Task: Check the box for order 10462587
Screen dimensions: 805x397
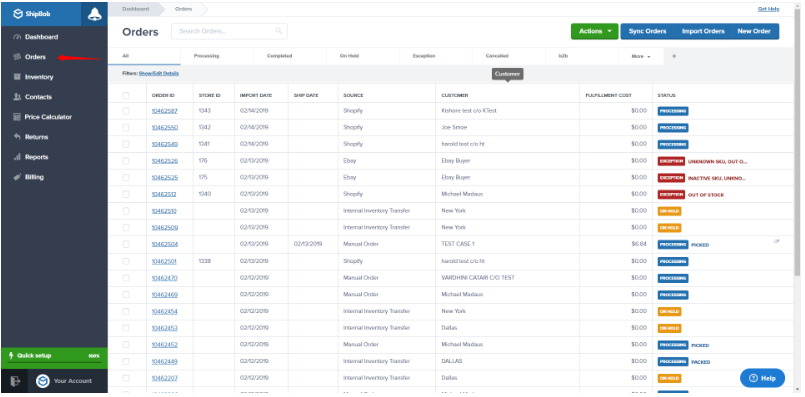Action: [x=126, y=110]
